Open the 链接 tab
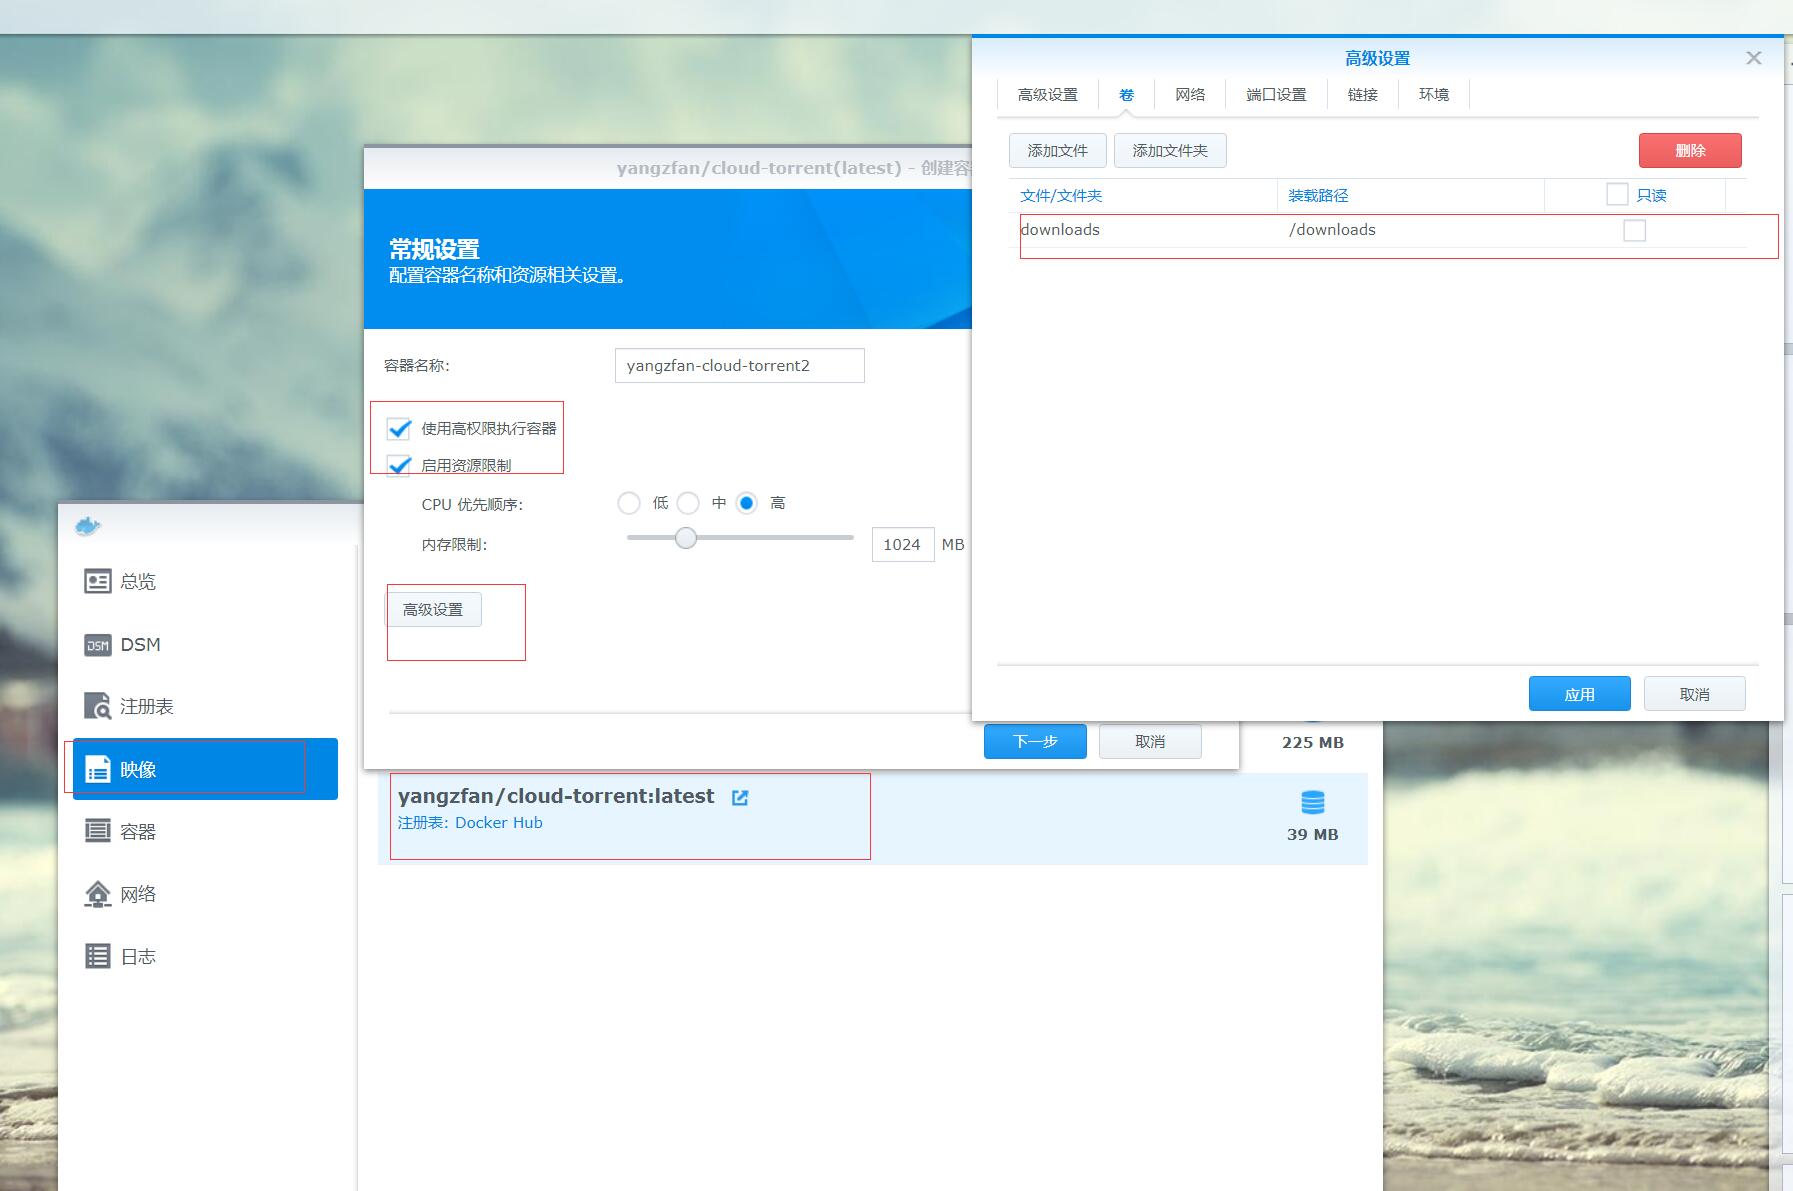This screenshot has height=1191, width=1793. 1362,94
